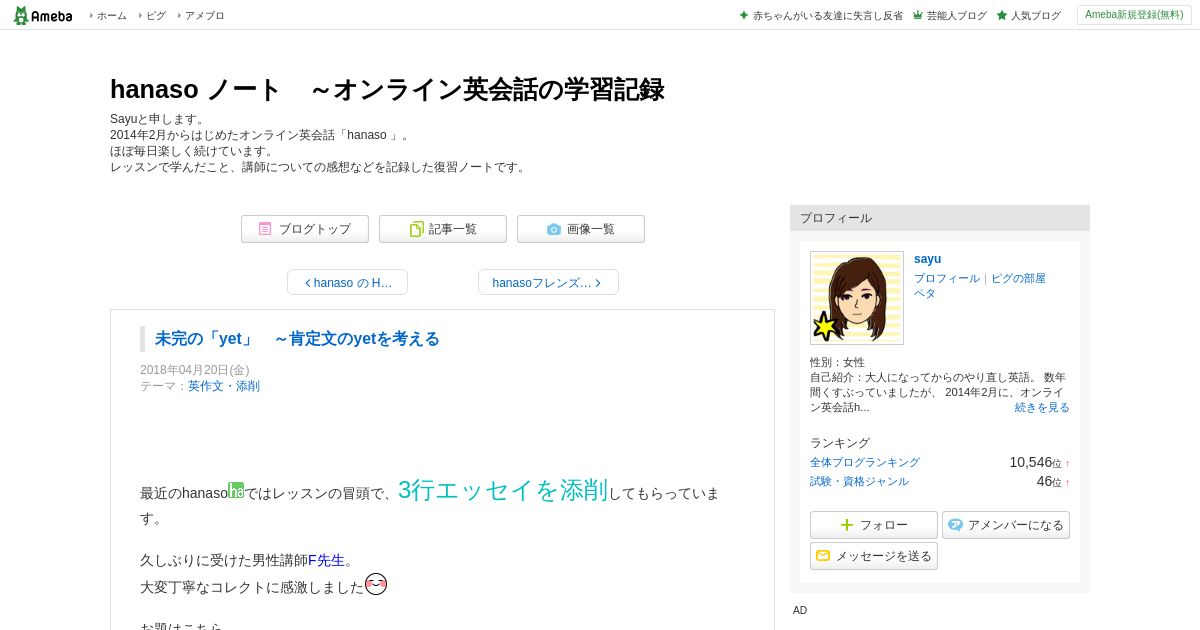Go to ブログトップ tab

(305, 229)
